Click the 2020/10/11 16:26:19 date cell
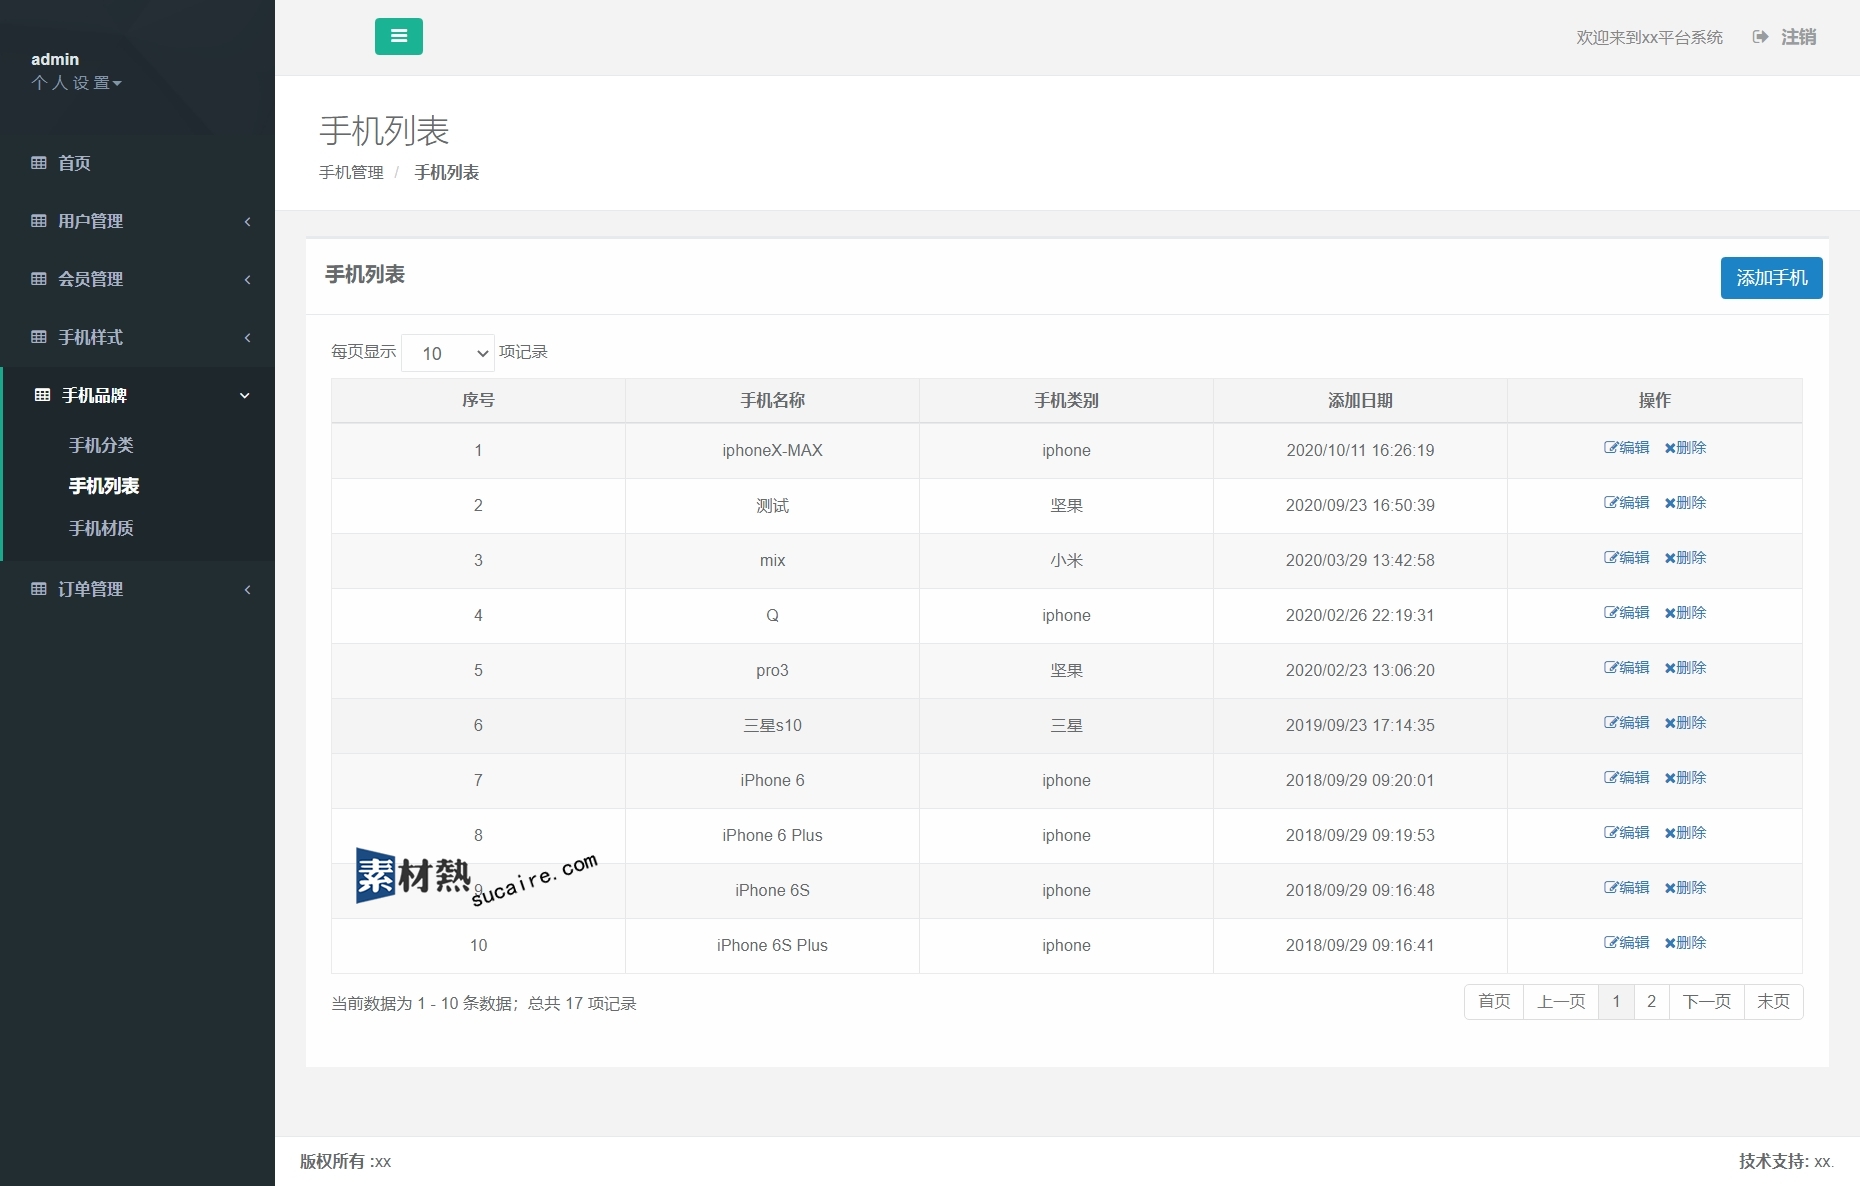The width and height of the screenshot is (1860, 1186). pos(1360,451)
